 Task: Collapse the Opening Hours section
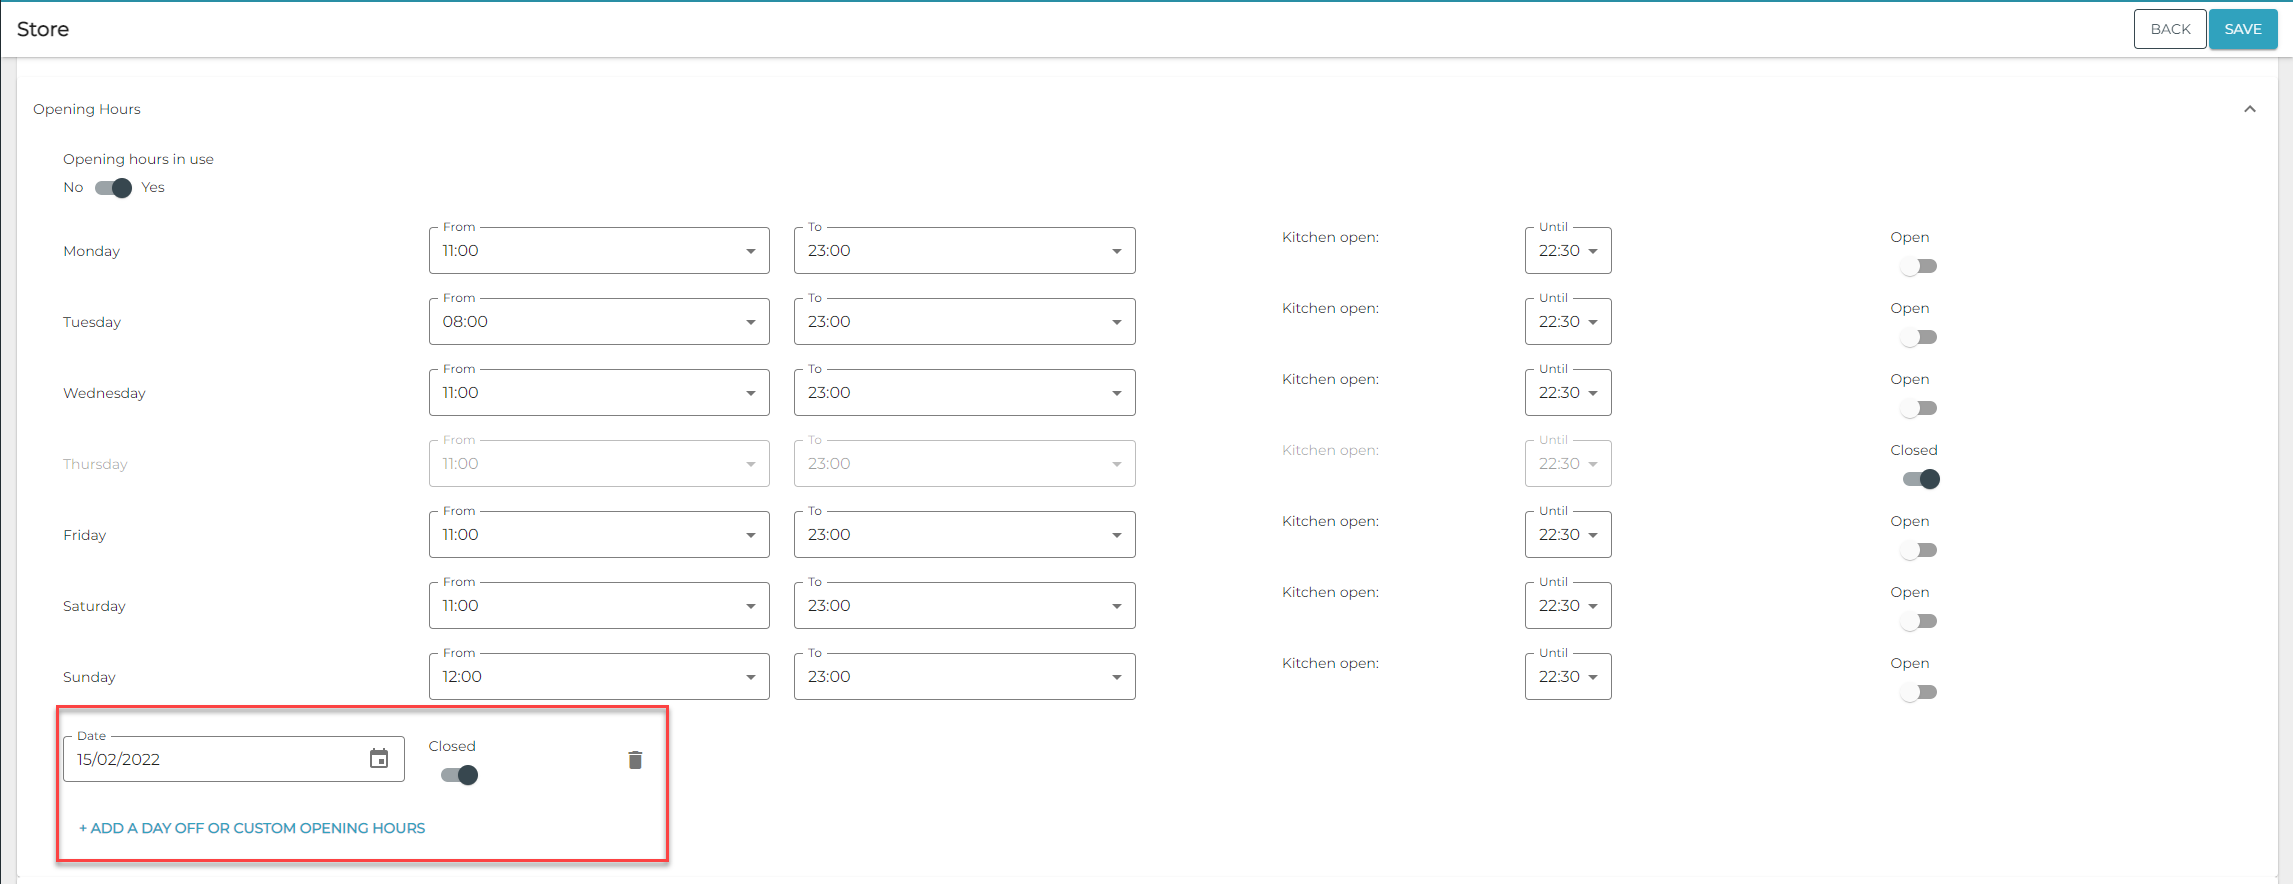pos(2249,109)
